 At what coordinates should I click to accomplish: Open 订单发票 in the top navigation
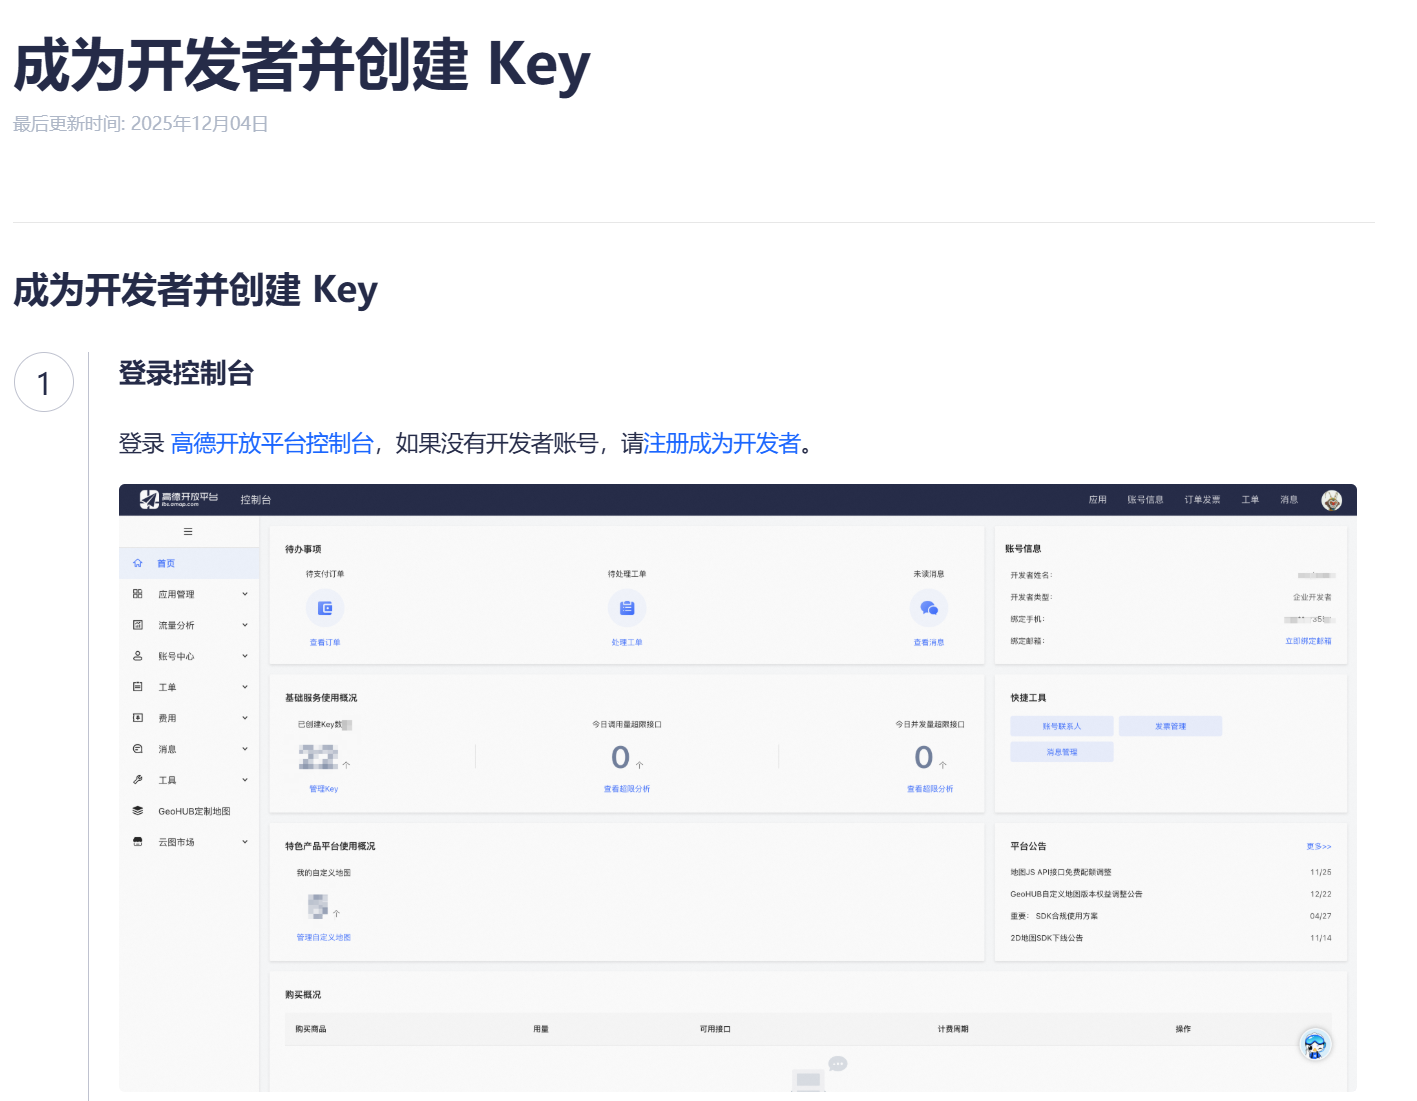(x=1203, y=500)
